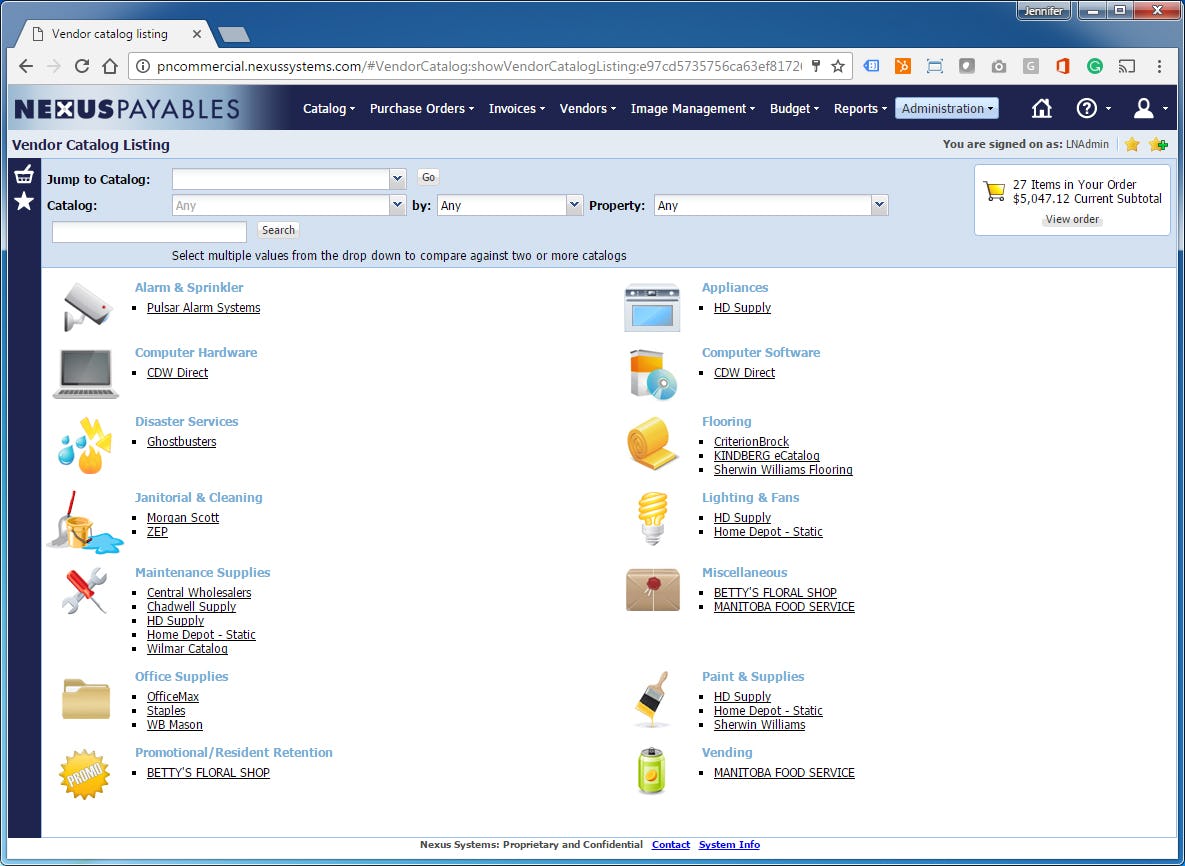Reload the page in Chrome
The height and width of the screenshot is (866, 1185).
pos(82,66)
